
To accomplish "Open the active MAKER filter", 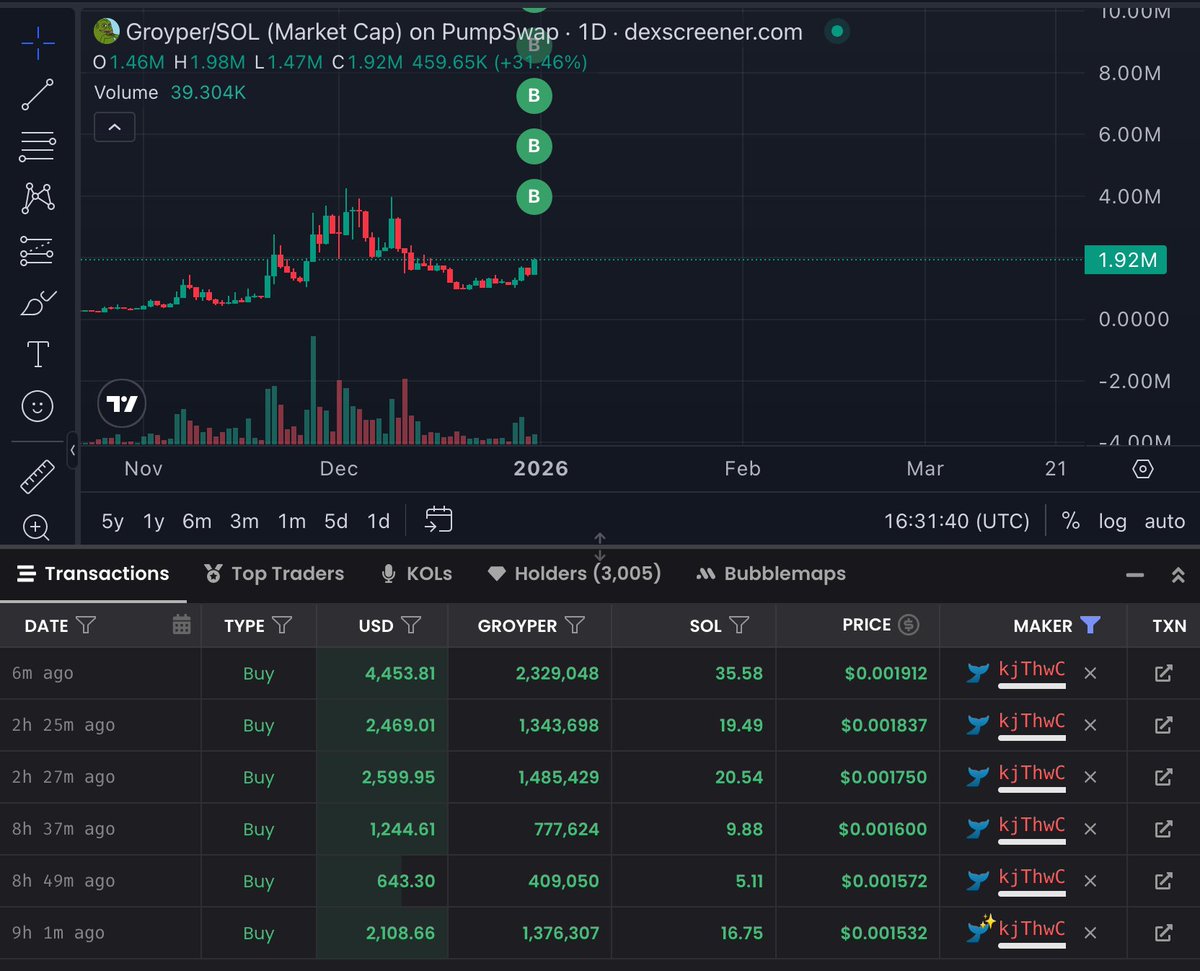I will (1090, 625).
